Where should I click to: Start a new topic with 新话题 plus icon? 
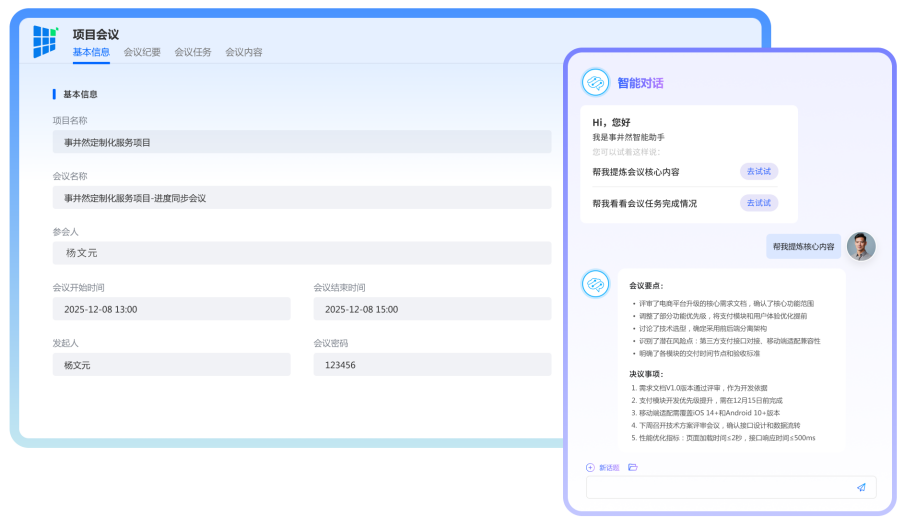tap(590, 467)
